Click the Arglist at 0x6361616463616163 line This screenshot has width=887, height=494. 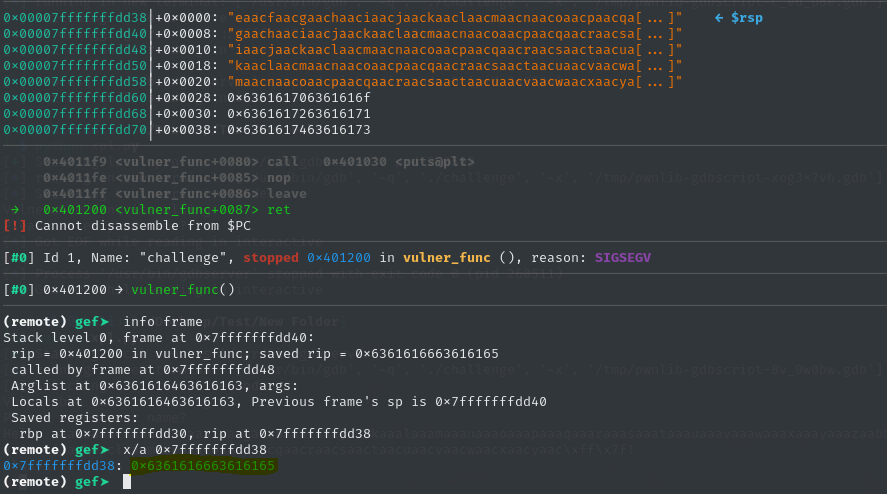coord(154,386)
